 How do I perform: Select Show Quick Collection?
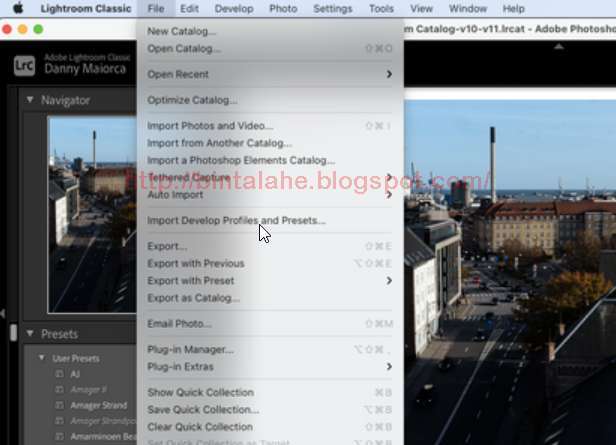pyautogui.click(x=270, y=392)
